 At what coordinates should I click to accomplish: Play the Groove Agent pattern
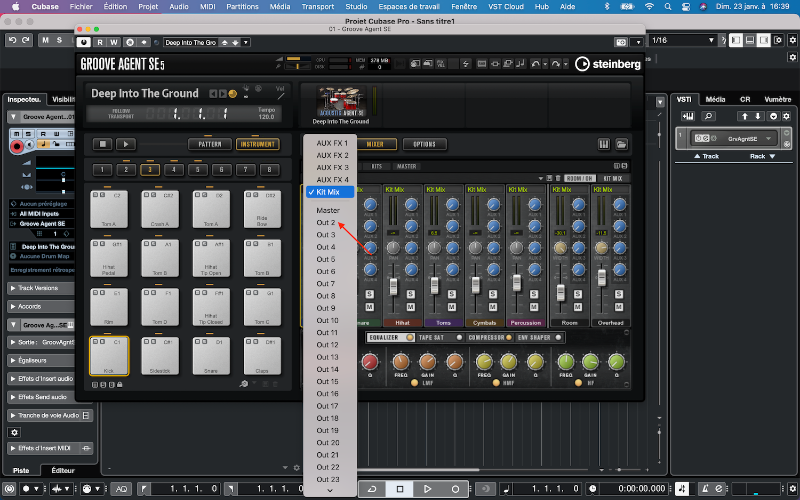pos(126,144)
